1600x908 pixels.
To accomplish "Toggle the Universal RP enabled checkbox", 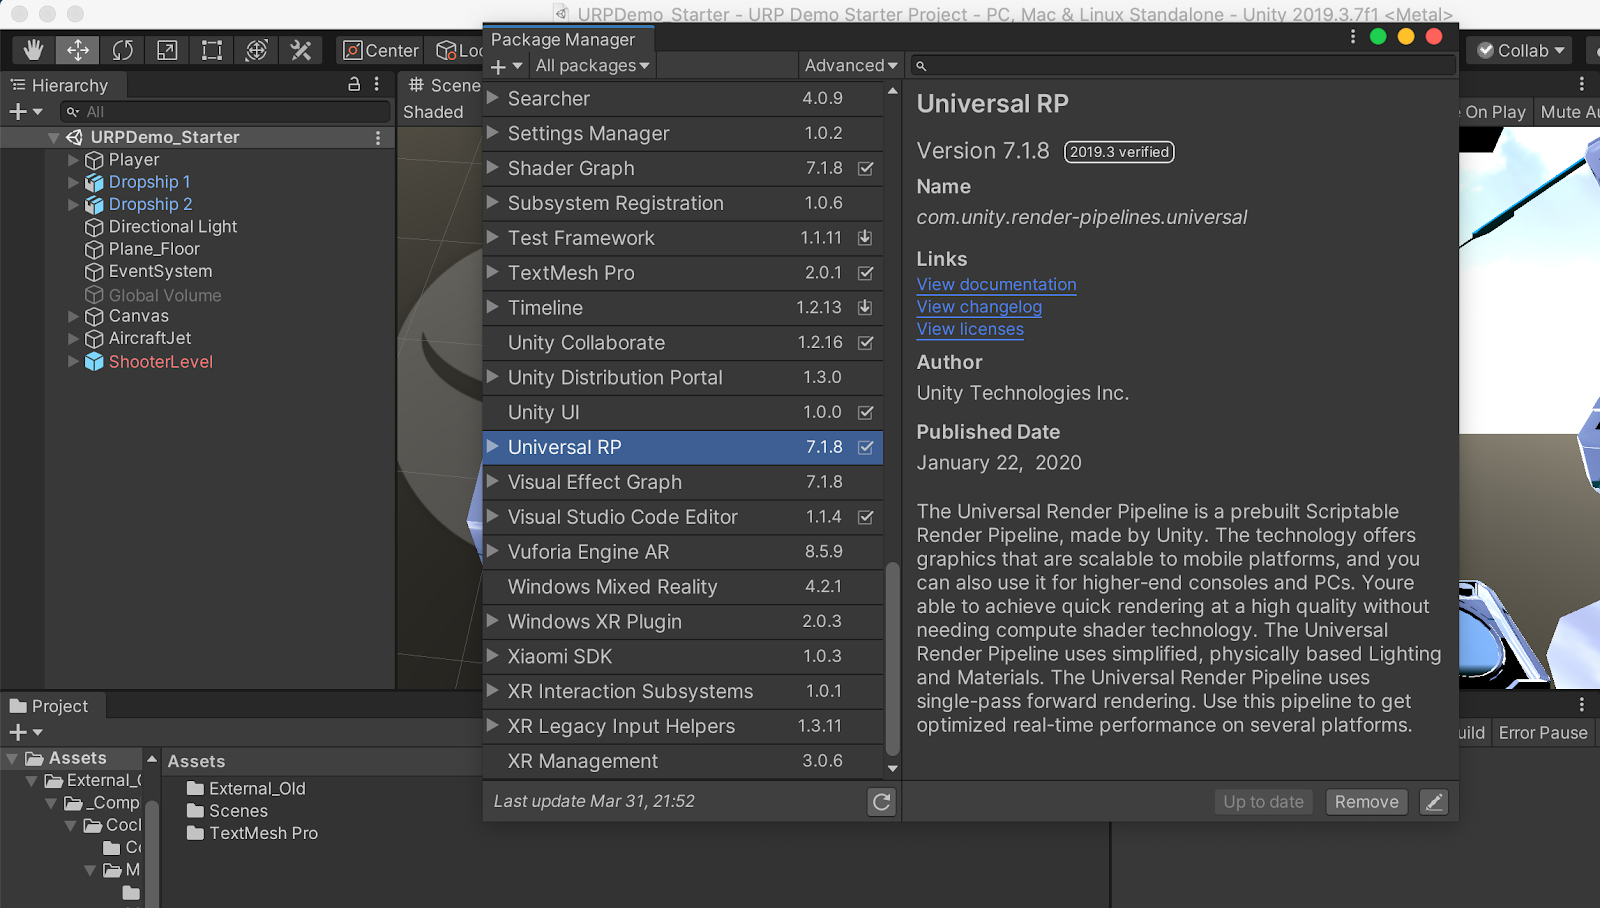I will click(x=864, y=447).
